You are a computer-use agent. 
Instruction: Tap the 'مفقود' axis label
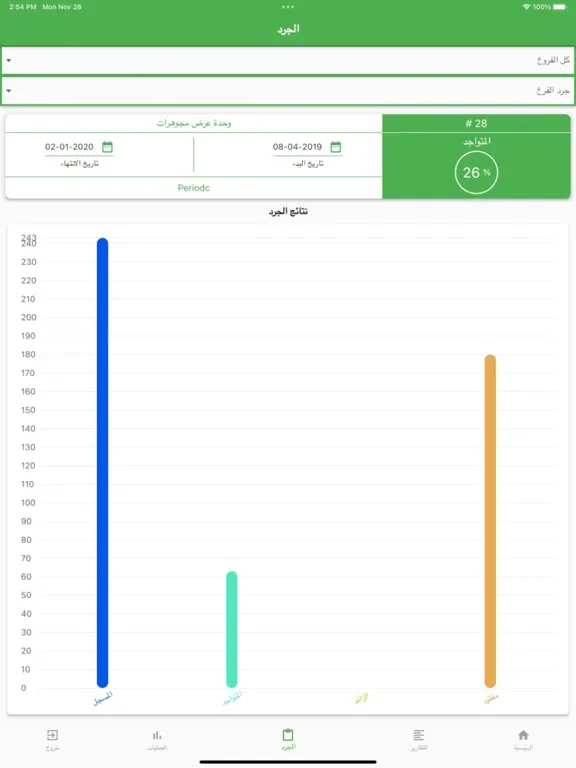coord(491,699)
